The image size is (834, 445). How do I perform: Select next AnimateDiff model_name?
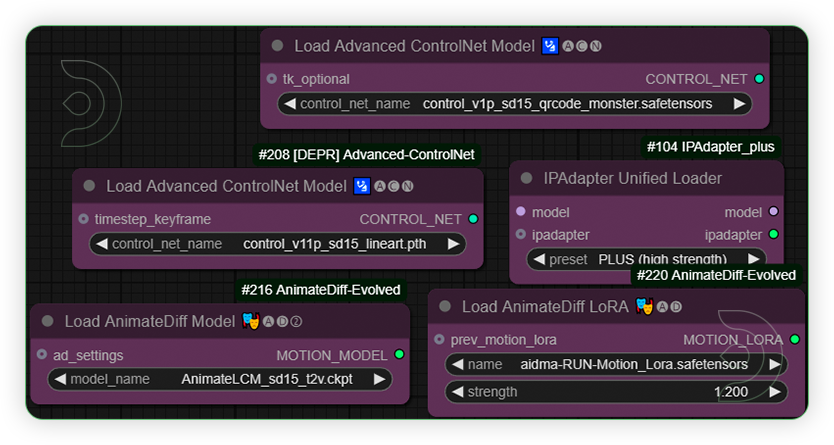(x=379, y=379)
